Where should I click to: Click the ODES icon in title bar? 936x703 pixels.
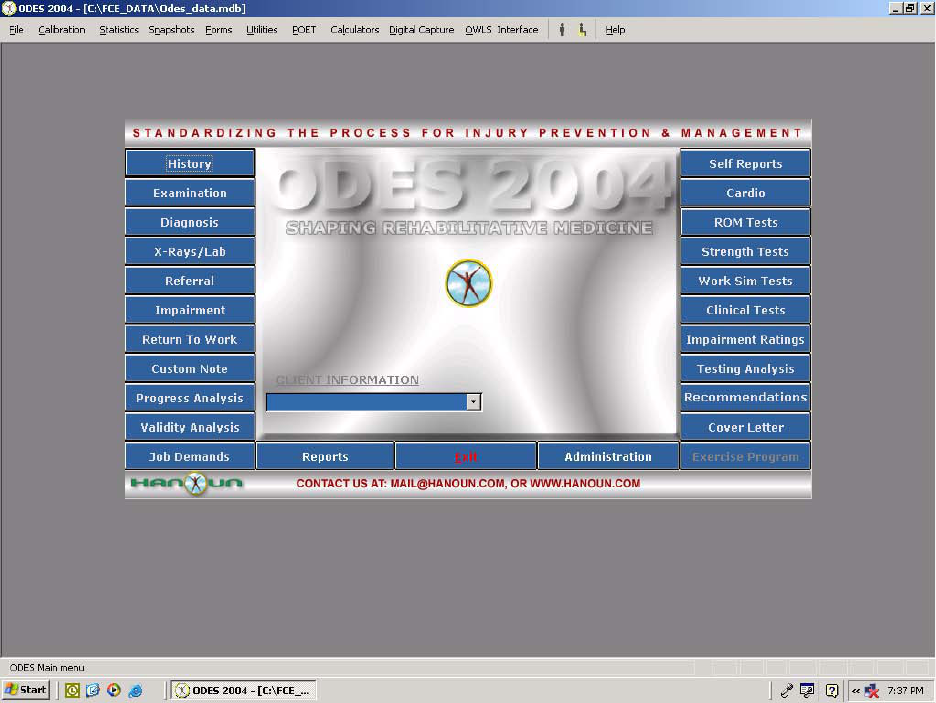8,8
